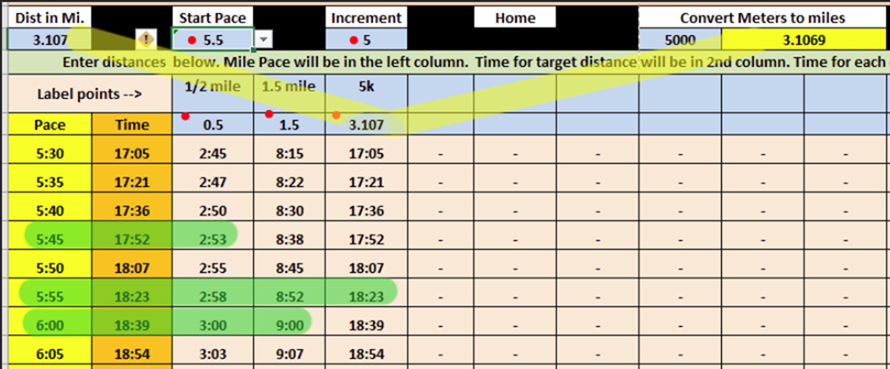
Task: Click the distance cell showing 0.5
Action: tap(213, 124)
